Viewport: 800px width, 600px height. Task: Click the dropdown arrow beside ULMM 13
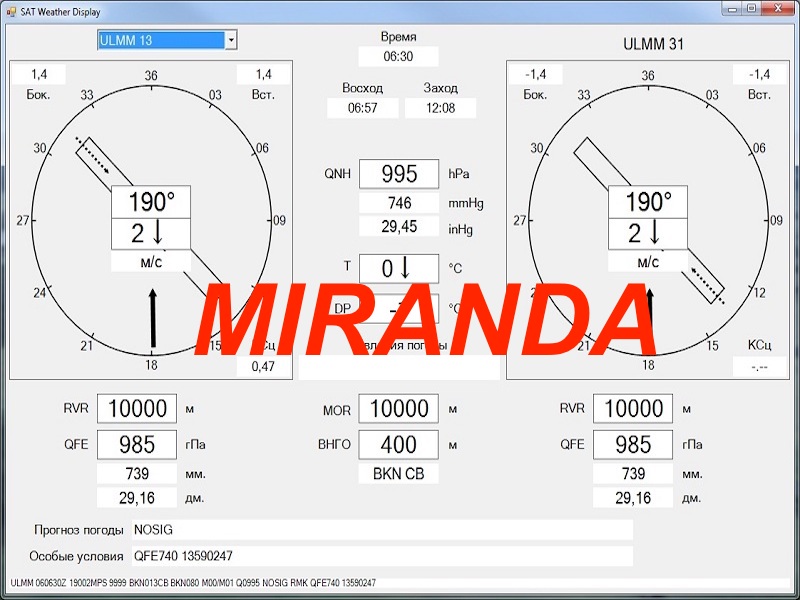click(231, 40)
